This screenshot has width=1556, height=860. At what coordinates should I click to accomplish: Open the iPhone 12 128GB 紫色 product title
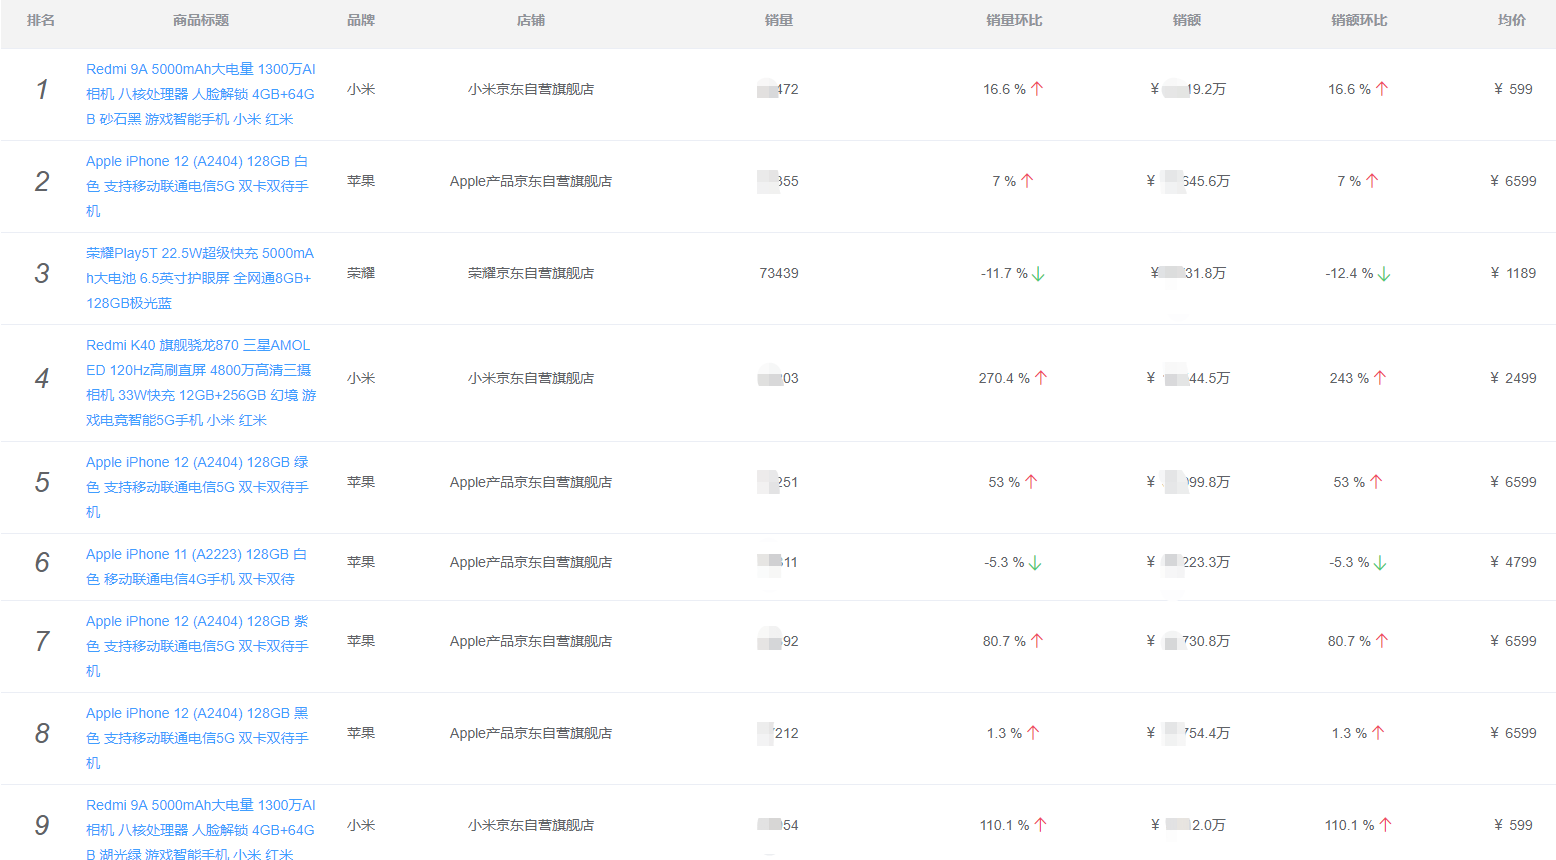[x=197, y=646]
